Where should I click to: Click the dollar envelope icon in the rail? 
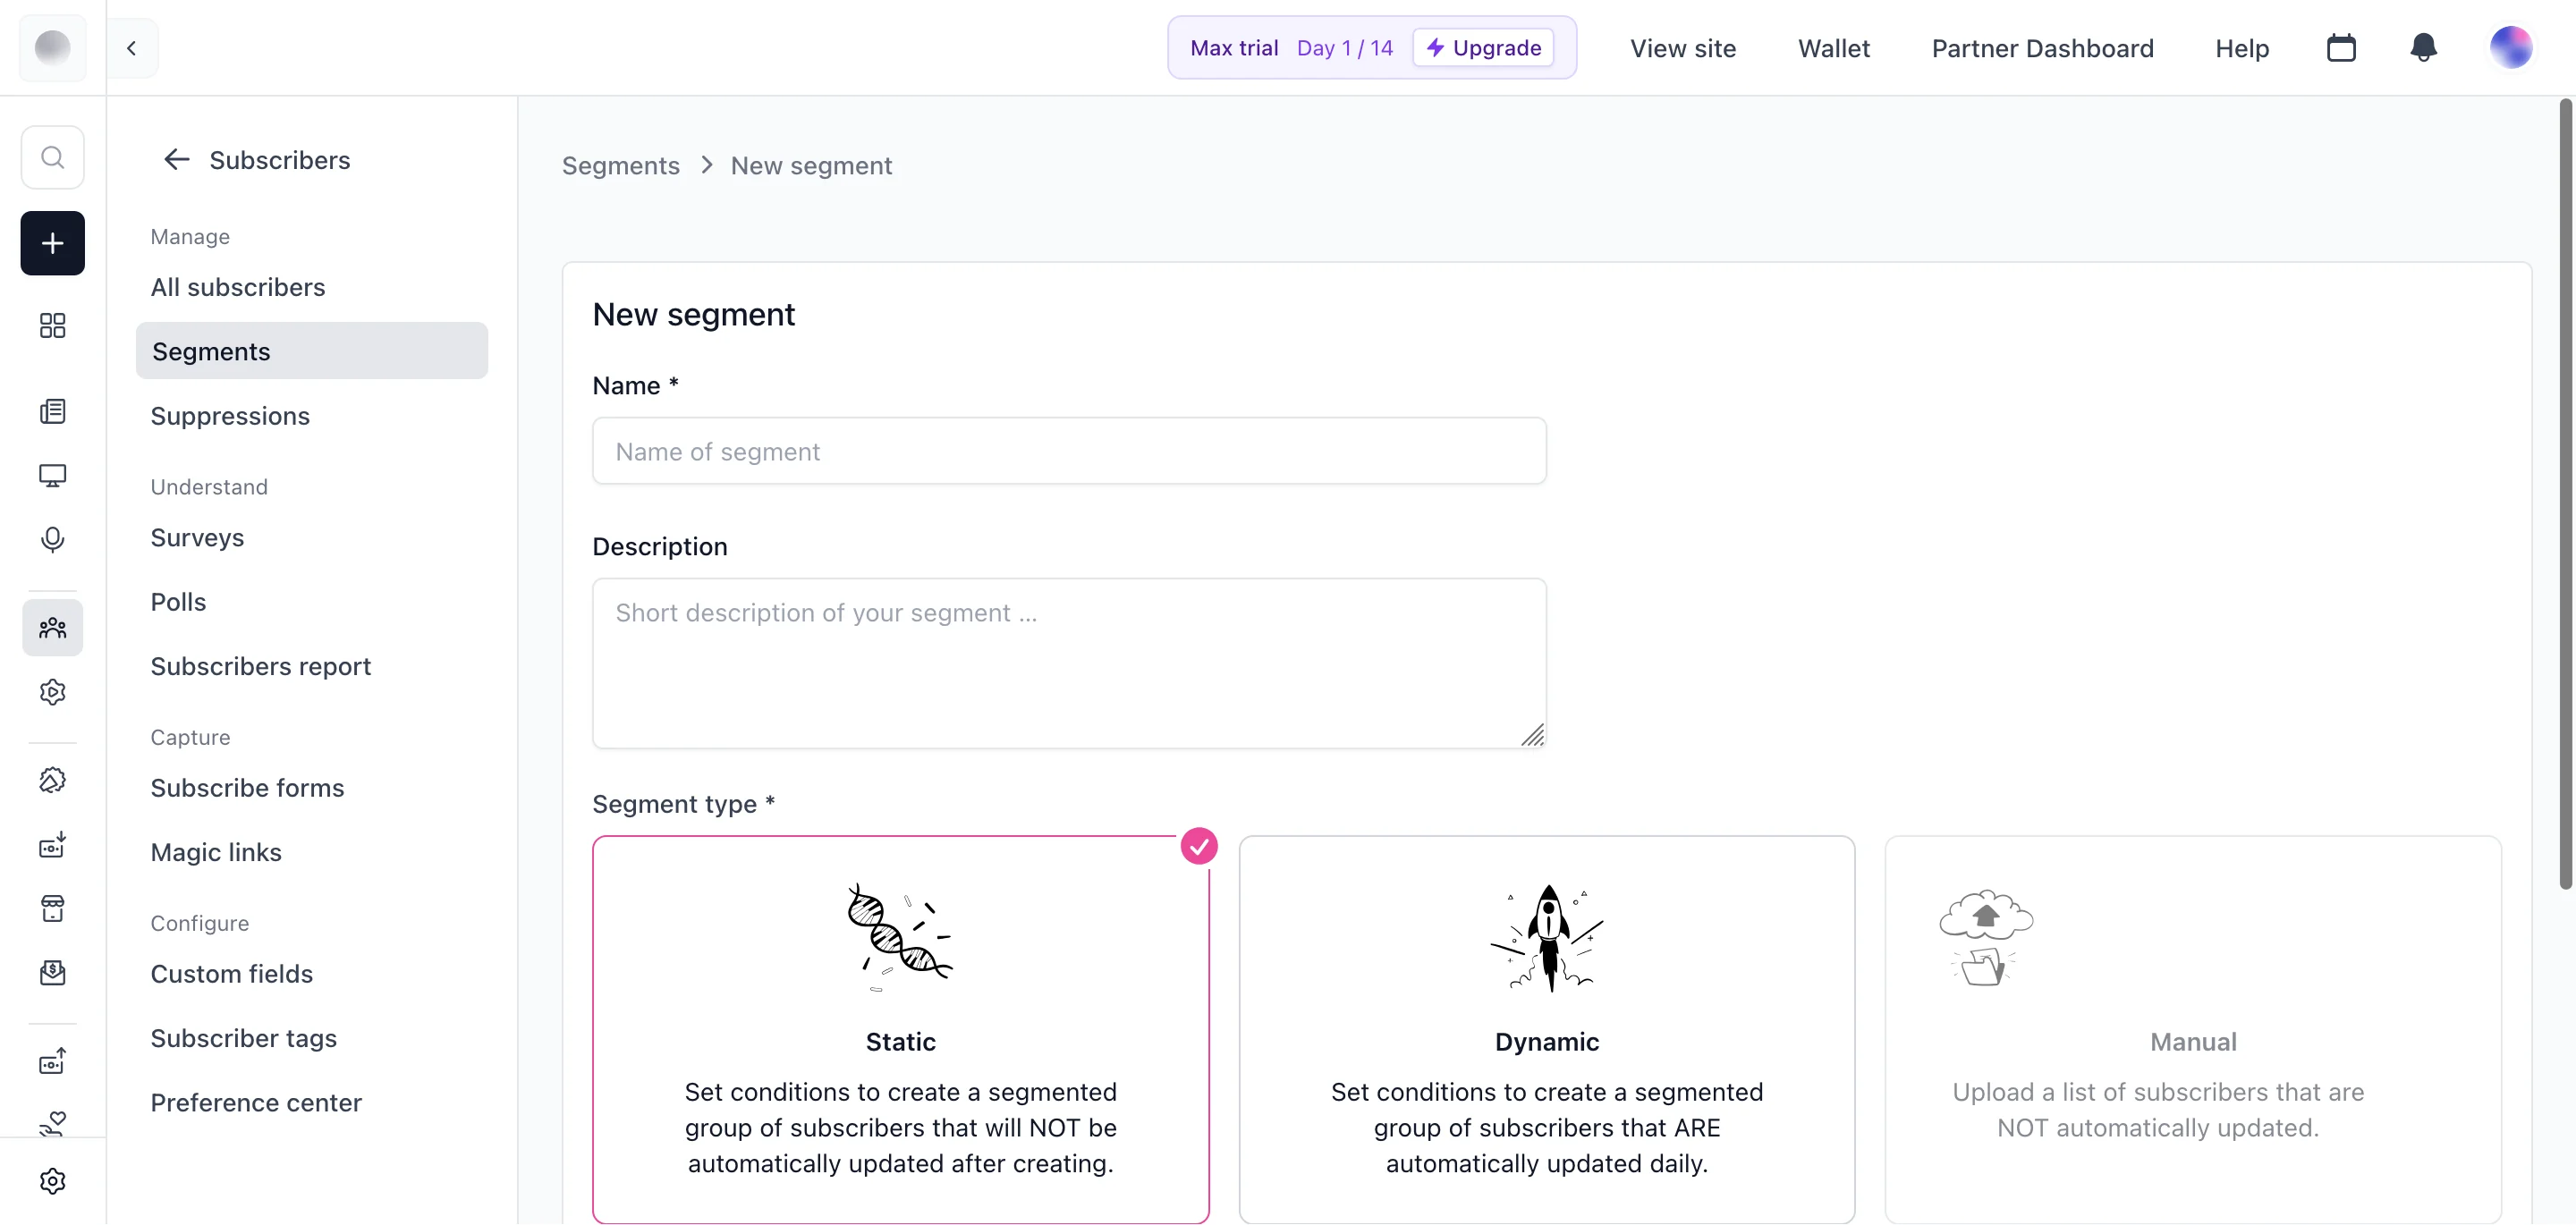point(52,973)
